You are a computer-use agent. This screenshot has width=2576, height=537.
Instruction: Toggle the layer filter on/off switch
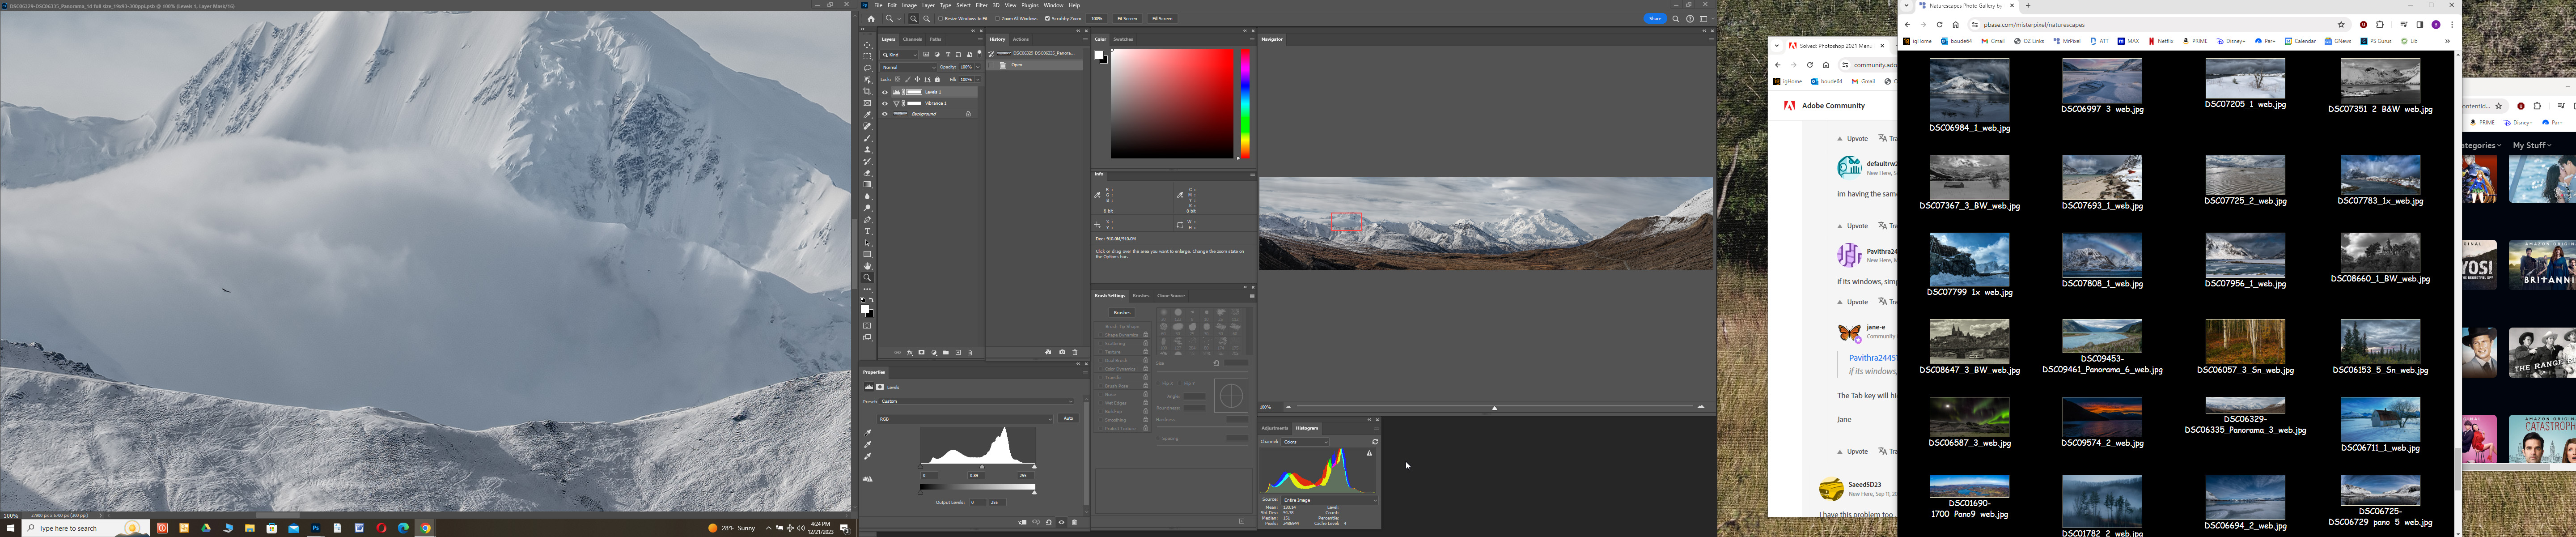click(x=979, y=54)
